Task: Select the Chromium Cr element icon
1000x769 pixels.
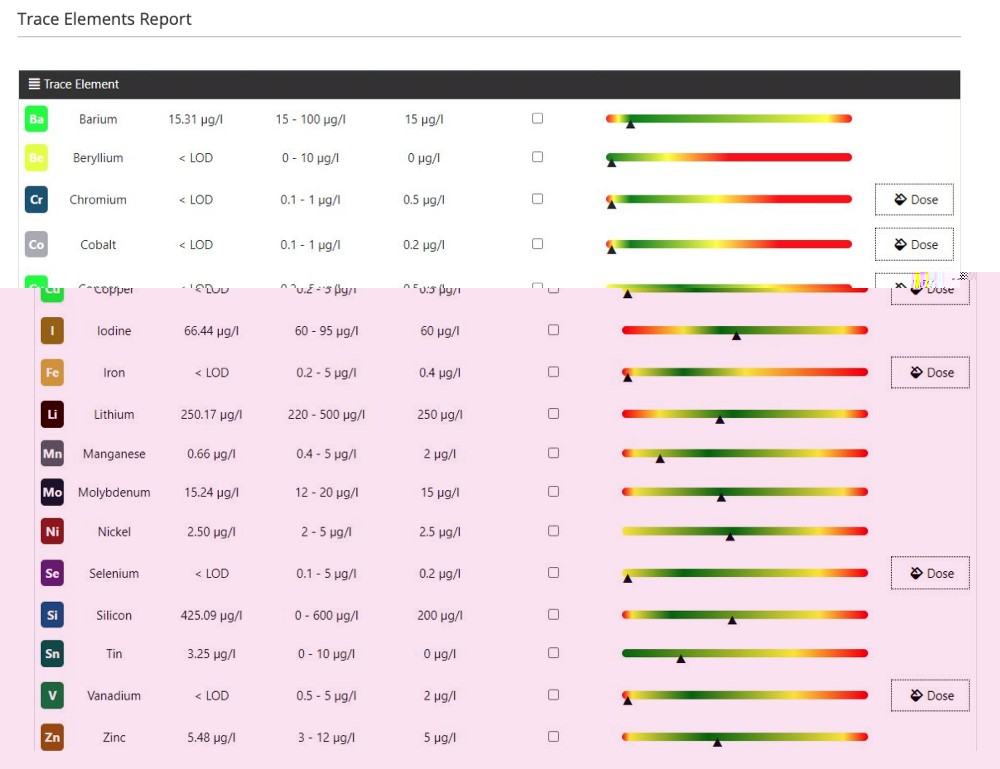Action: coord(36,200)
